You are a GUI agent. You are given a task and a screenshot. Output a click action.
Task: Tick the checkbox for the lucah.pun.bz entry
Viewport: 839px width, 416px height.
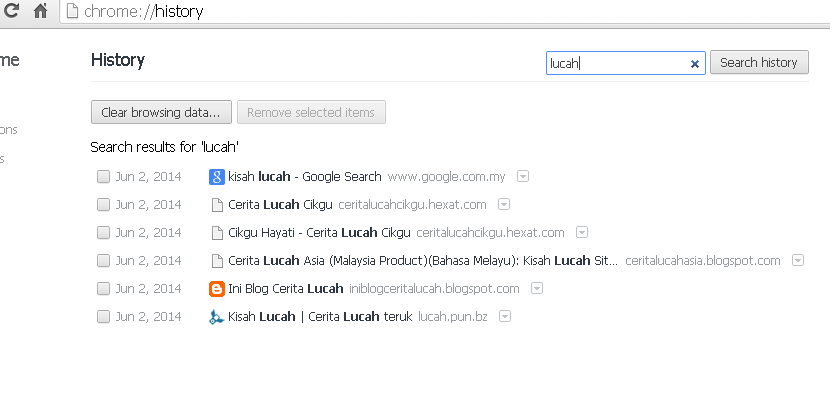[x=103, y=317]
